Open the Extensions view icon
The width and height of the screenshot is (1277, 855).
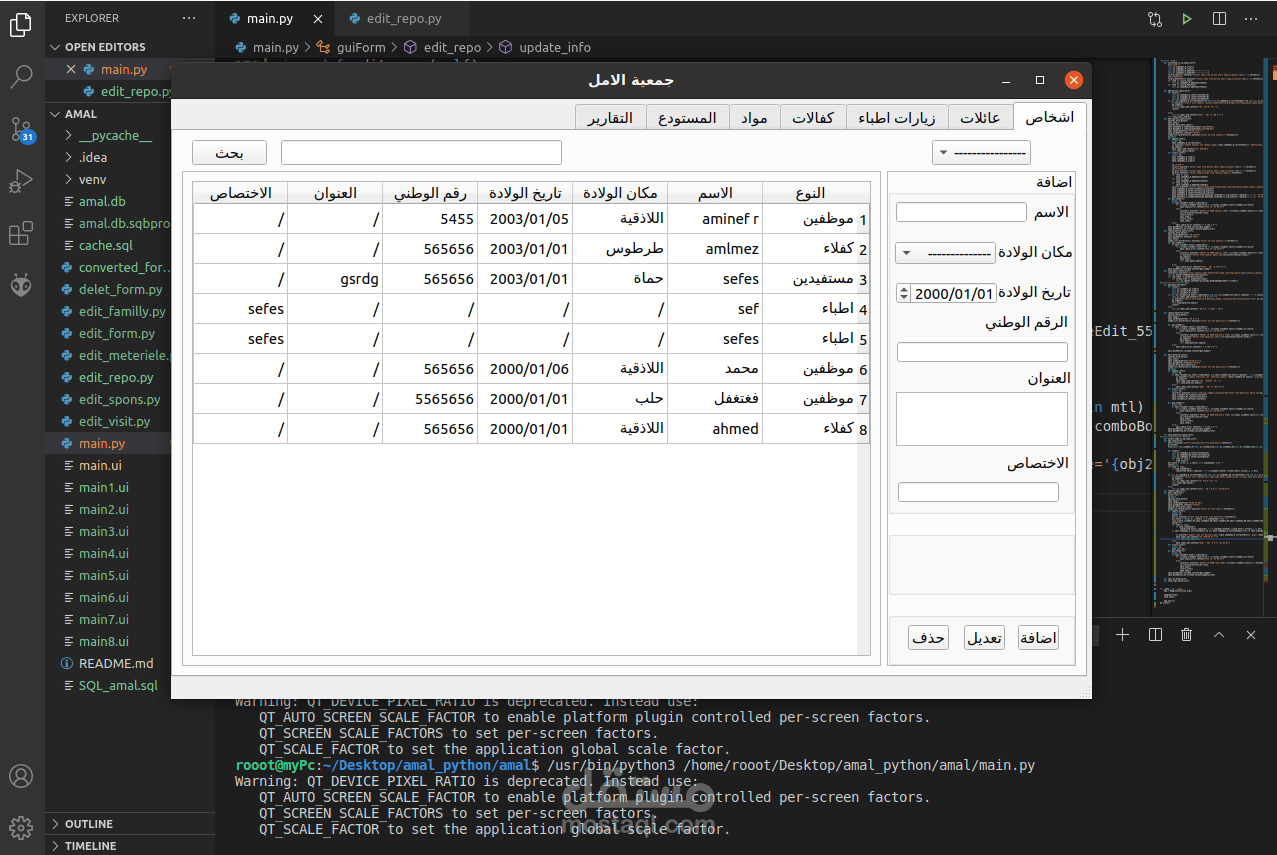[x=21, y=234]
